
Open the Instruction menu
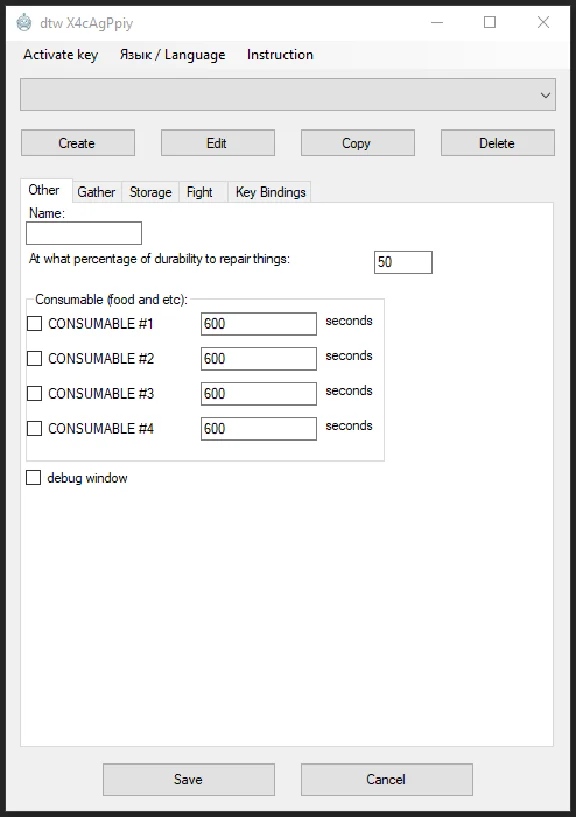[280, 55]
